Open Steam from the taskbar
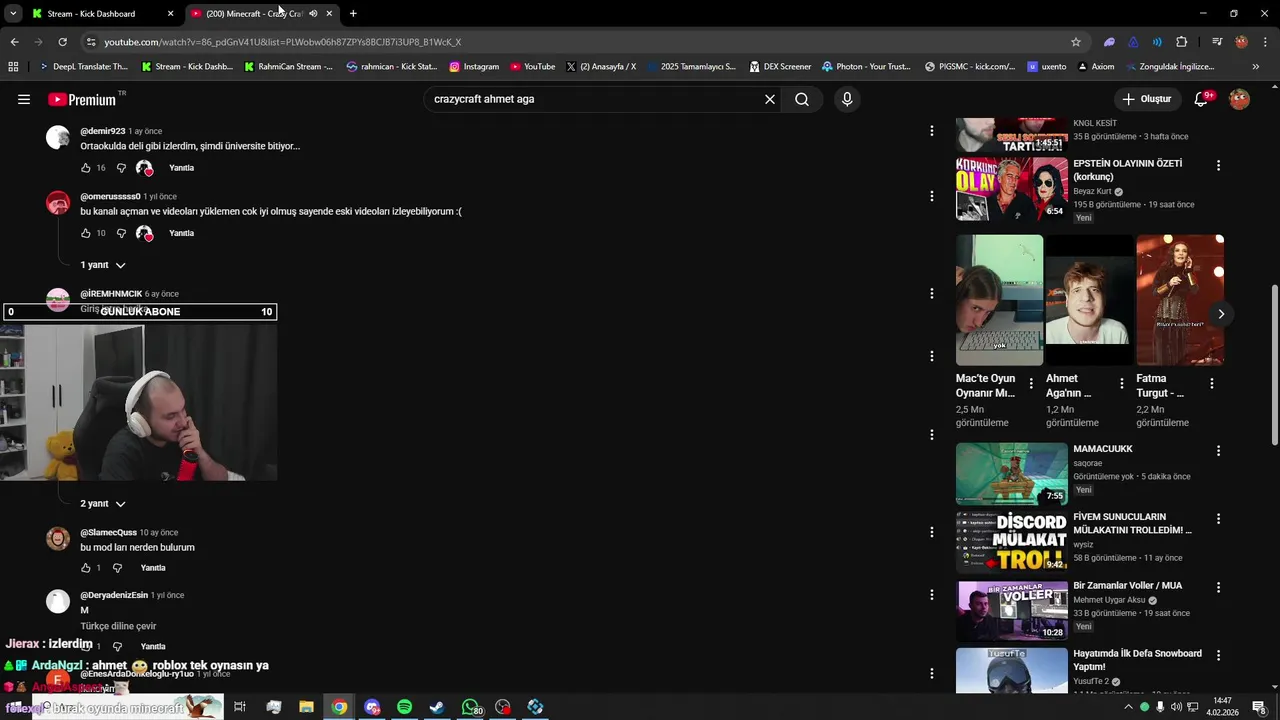 point(437,707)
